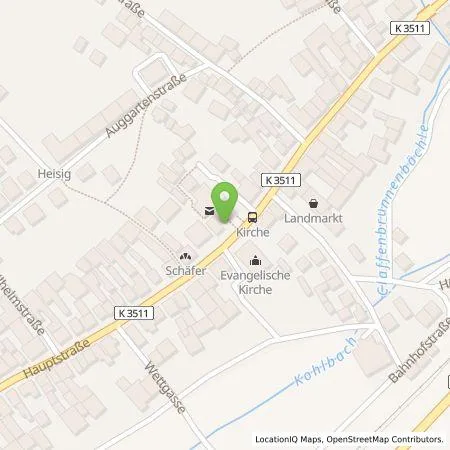The image size is (450, 450).
Task: Click the Landmarkt label text
Action: (313, 218)
